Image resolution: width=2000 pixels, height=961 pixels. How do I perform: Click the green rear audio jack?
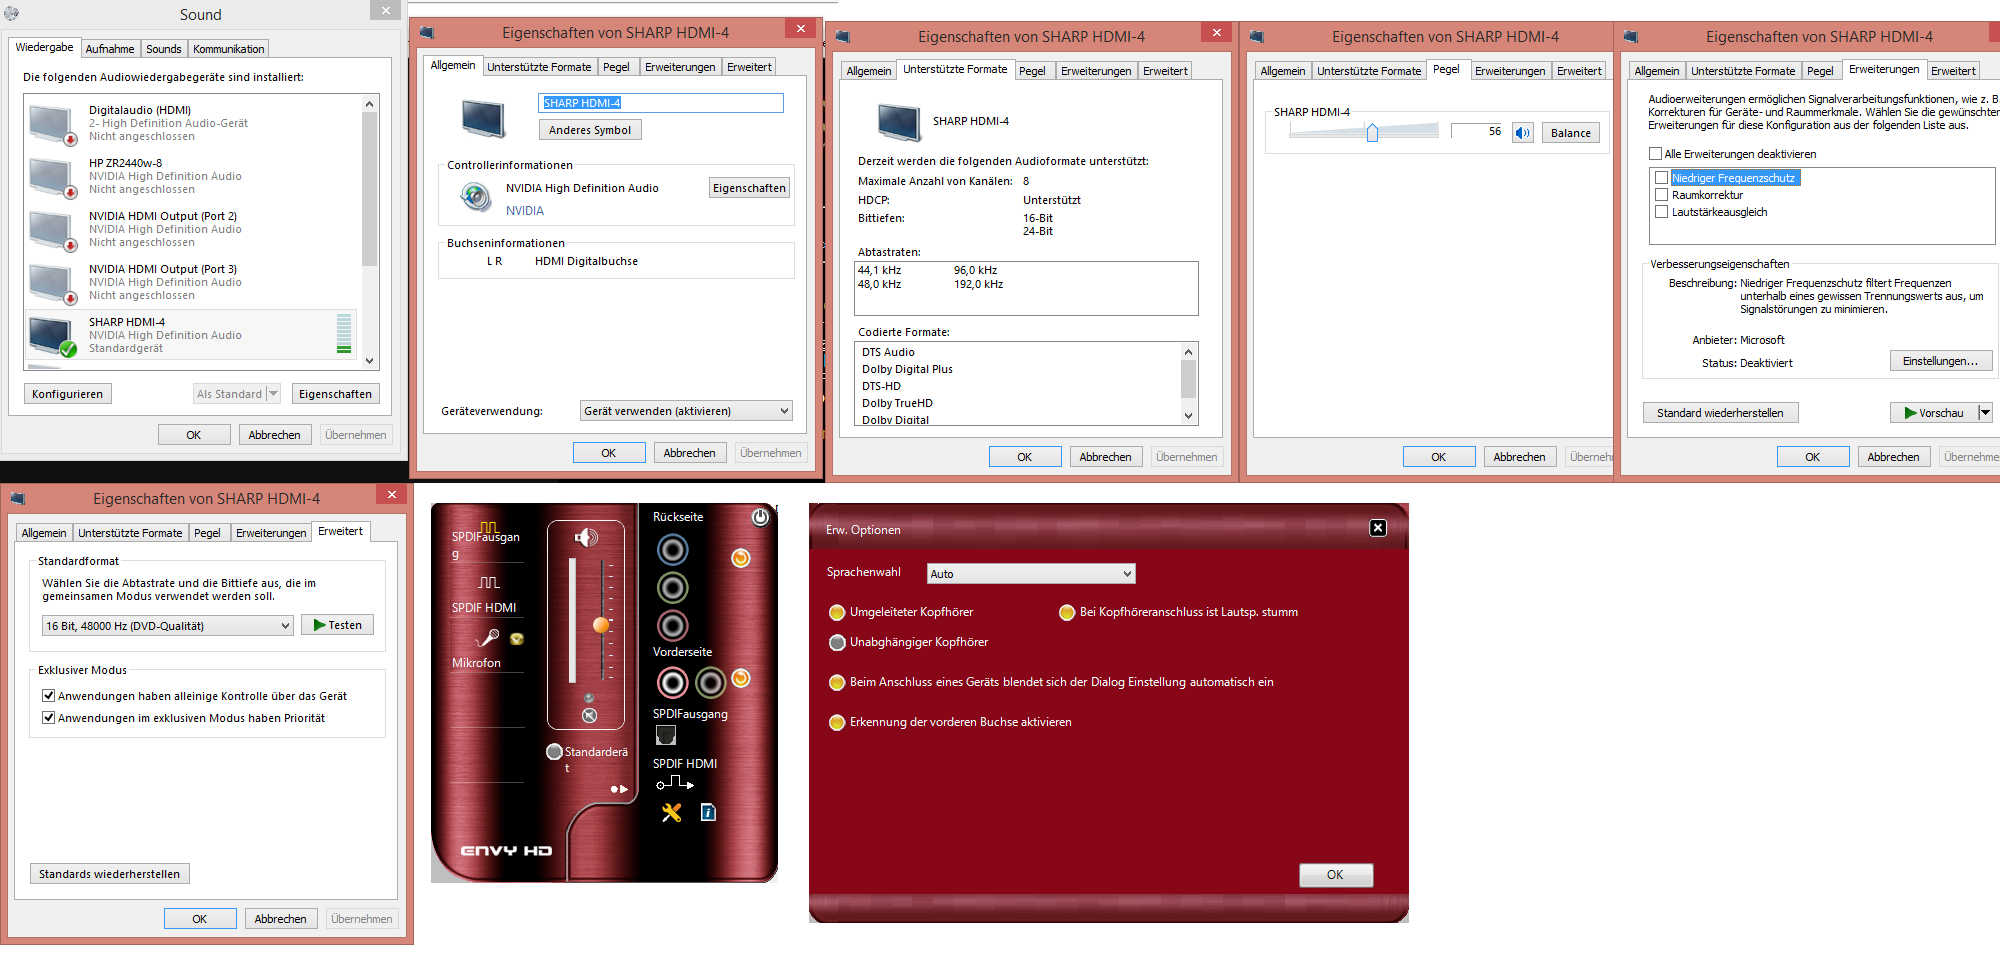point(672,588)
